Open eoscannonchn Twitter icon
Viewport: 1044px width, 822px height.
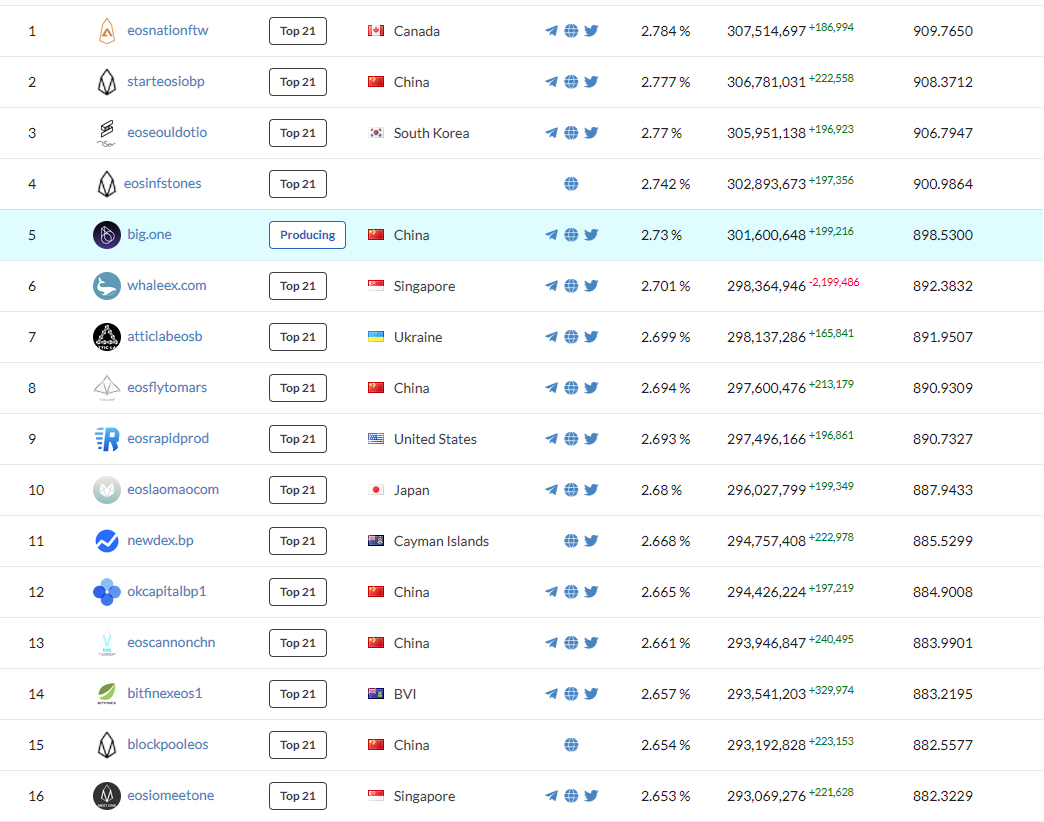(x=591, y=642)
